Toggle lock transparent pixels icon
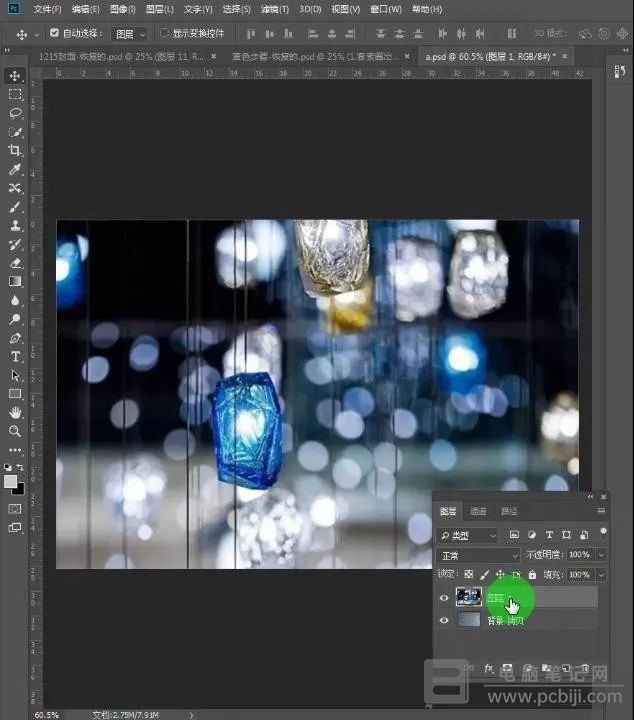 click(468, 574)
